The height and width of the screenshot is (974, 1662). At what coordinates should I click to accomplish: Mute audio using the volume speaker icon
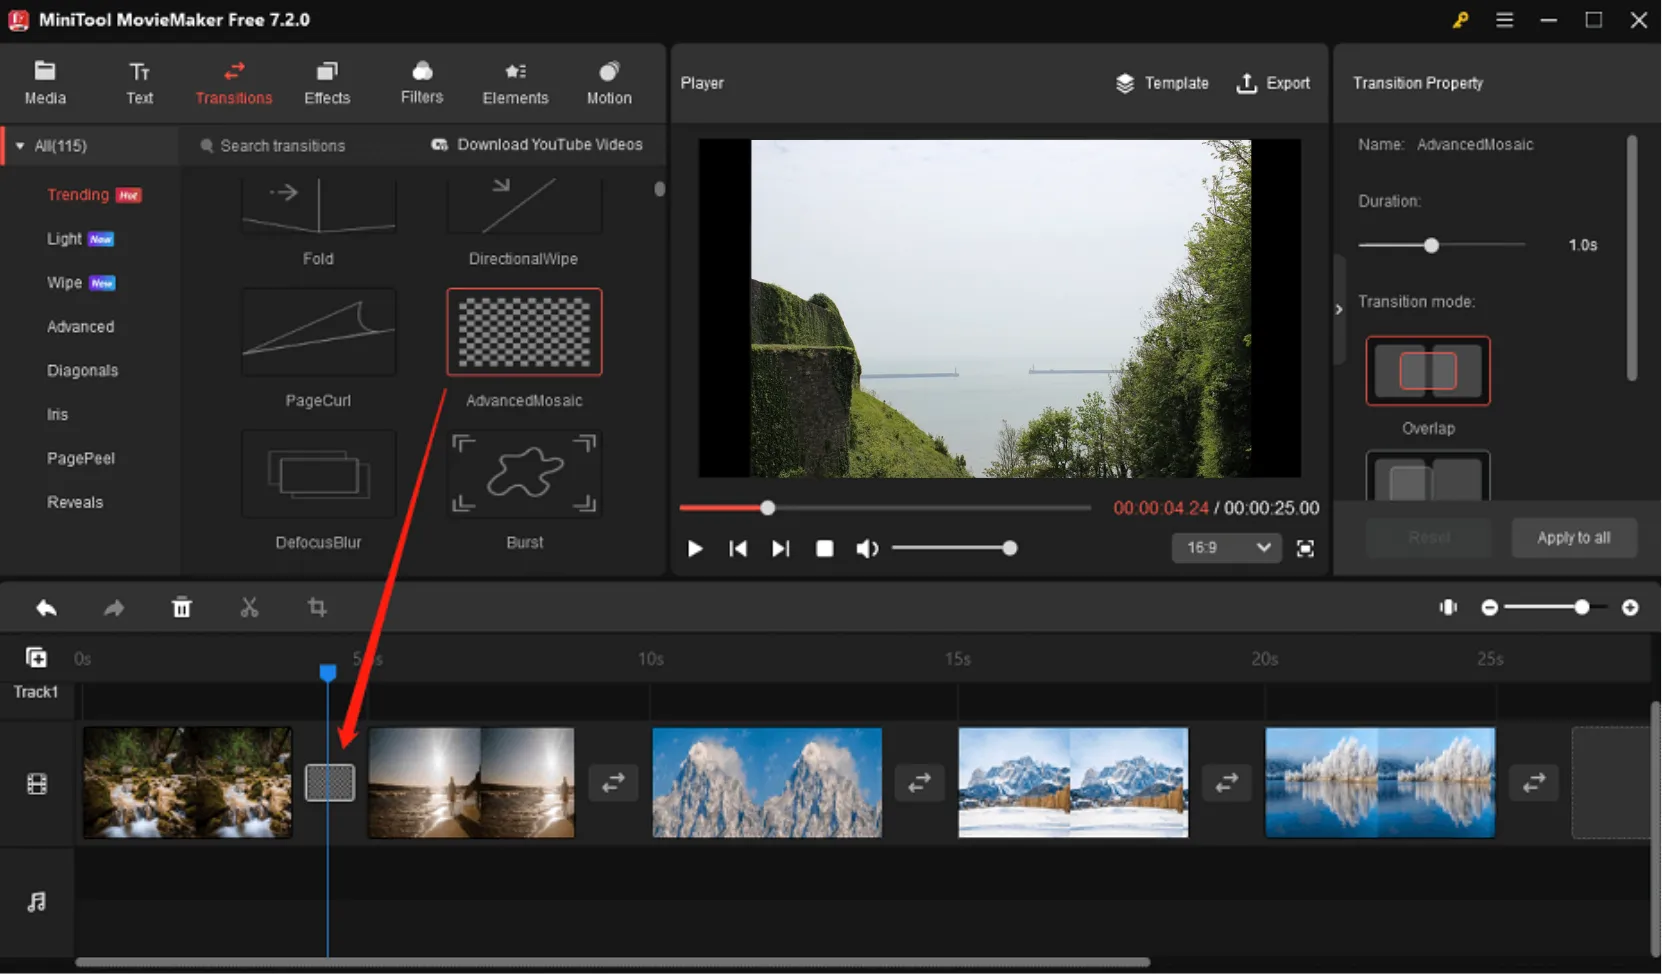[866, 548]
